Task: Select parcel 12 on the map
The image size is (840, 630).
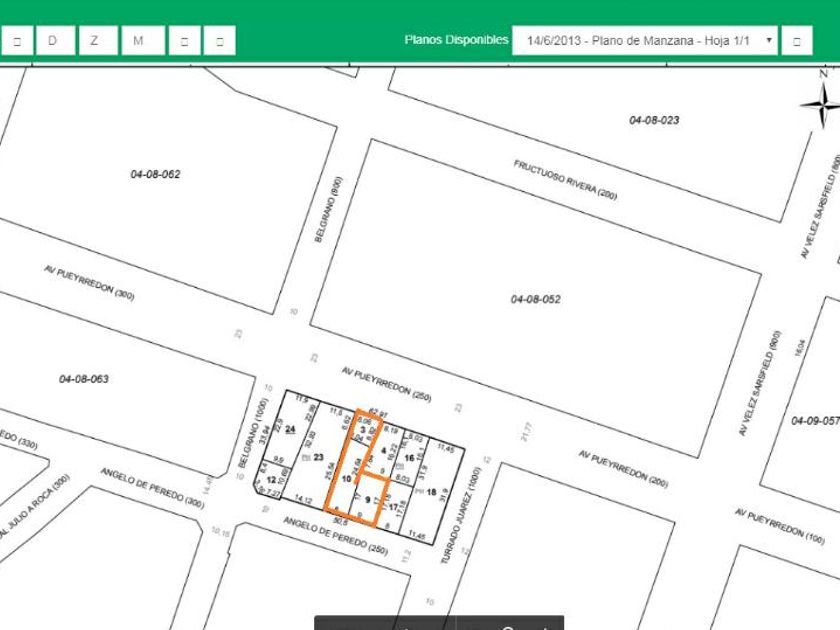Action: coord(272,479)
